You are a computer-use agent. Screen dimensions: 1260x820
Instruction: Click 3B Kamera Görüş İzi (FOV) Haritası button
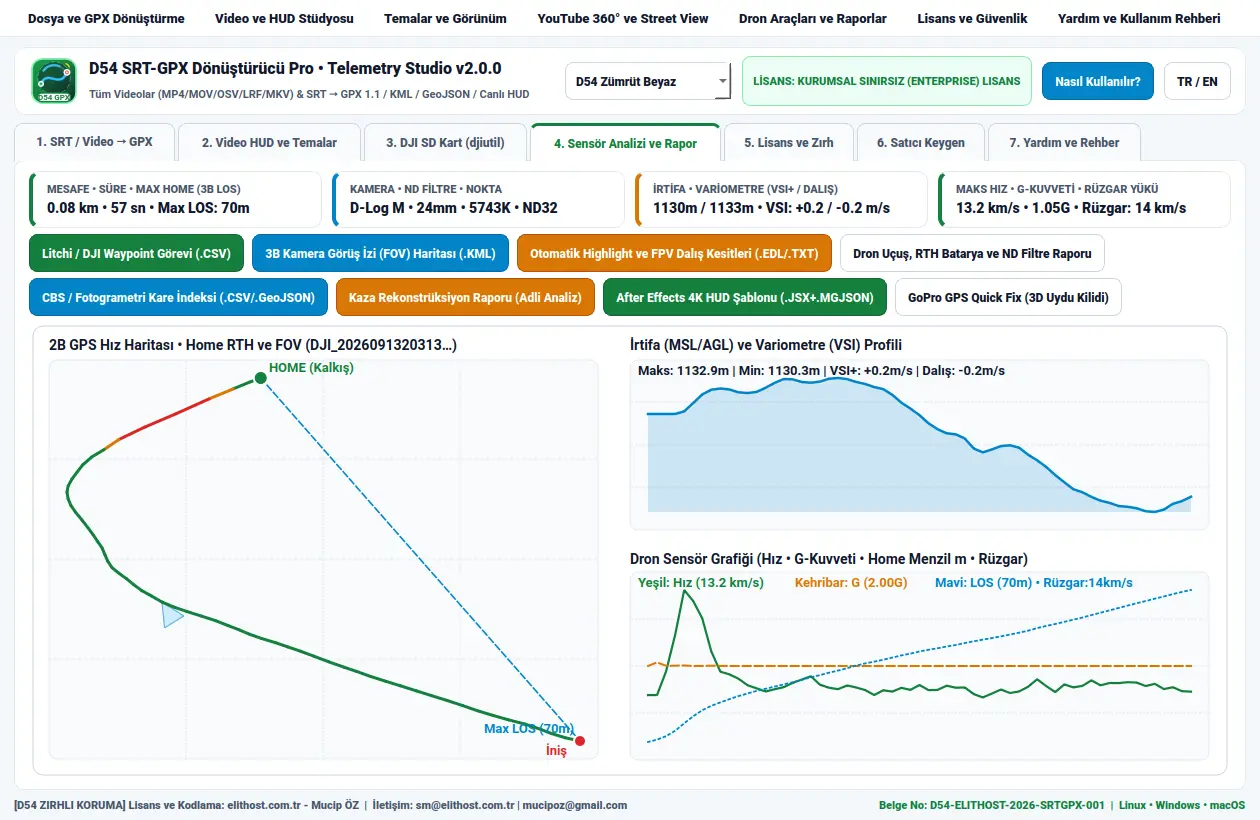click(380, 253)
